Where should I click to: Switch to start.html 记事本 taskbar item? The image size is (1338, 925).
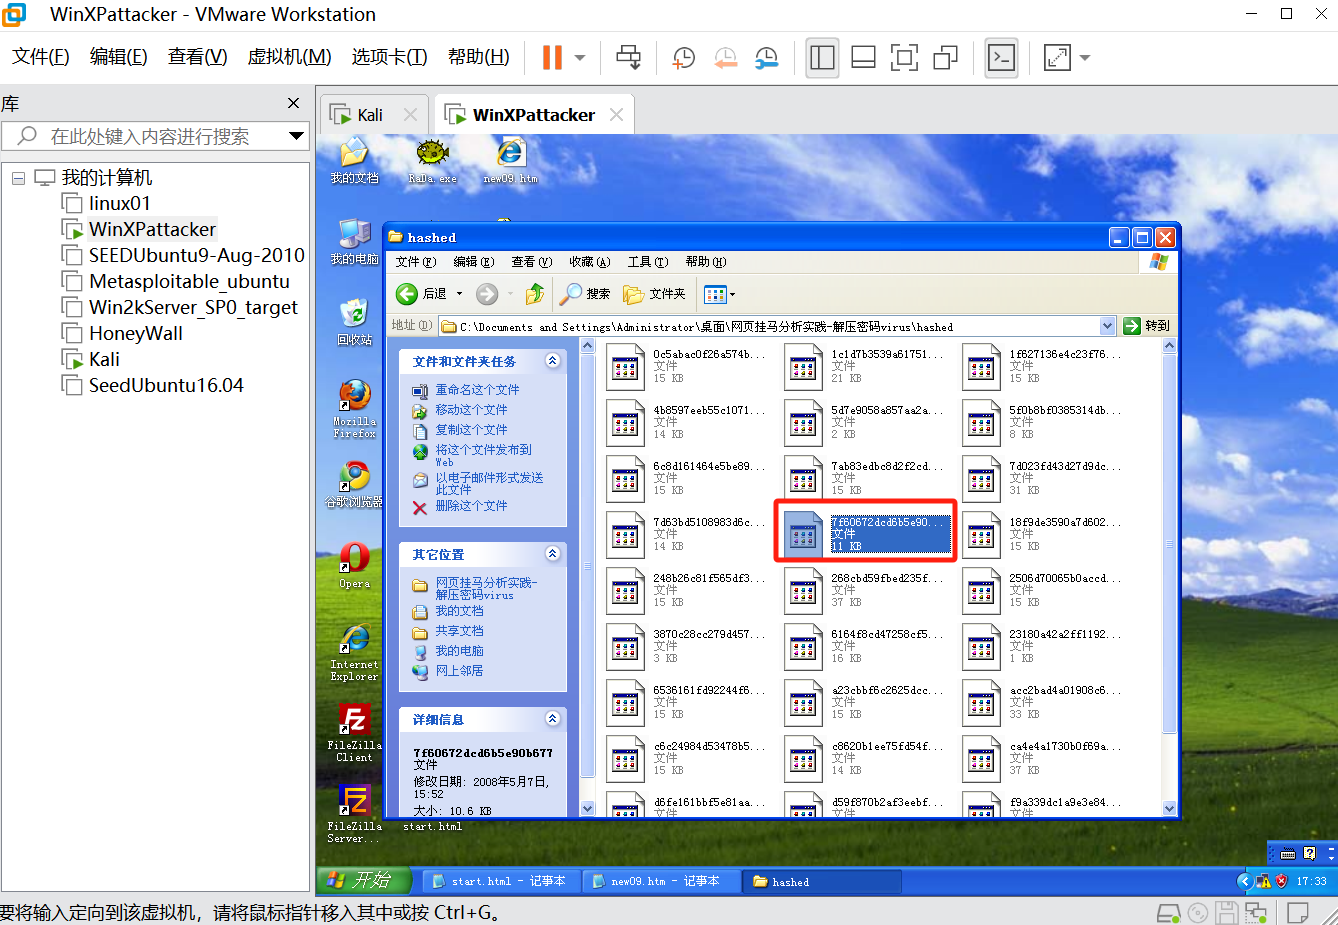[x=500, y=881]
